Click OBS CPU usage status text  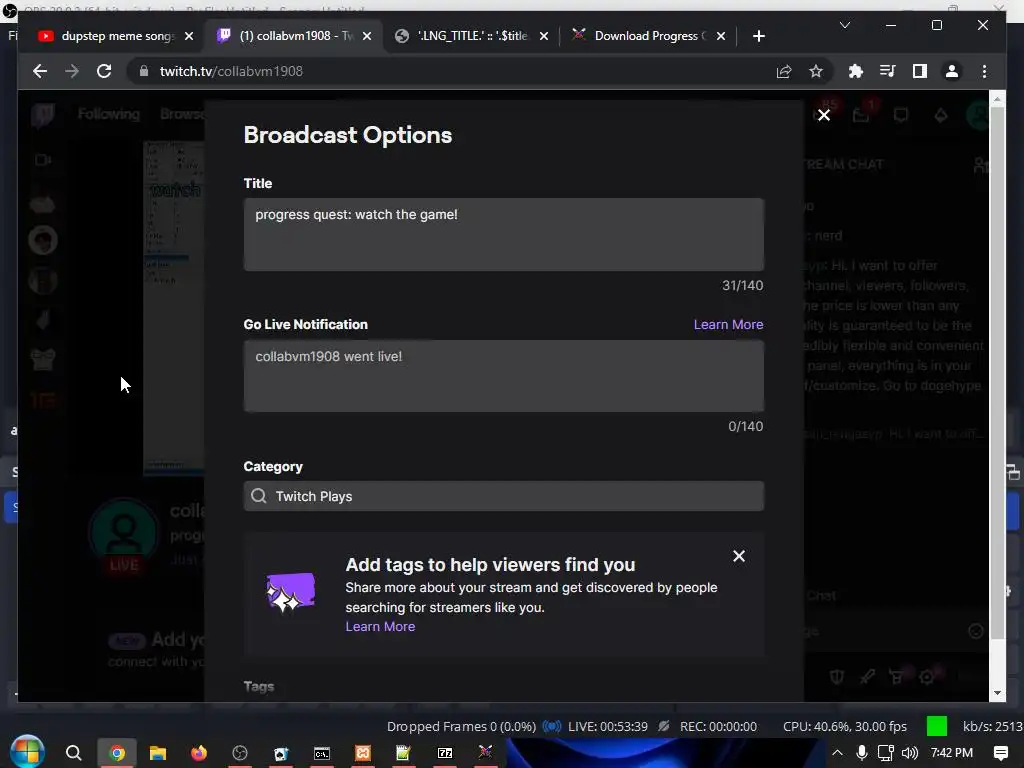[x=845, y=726]
